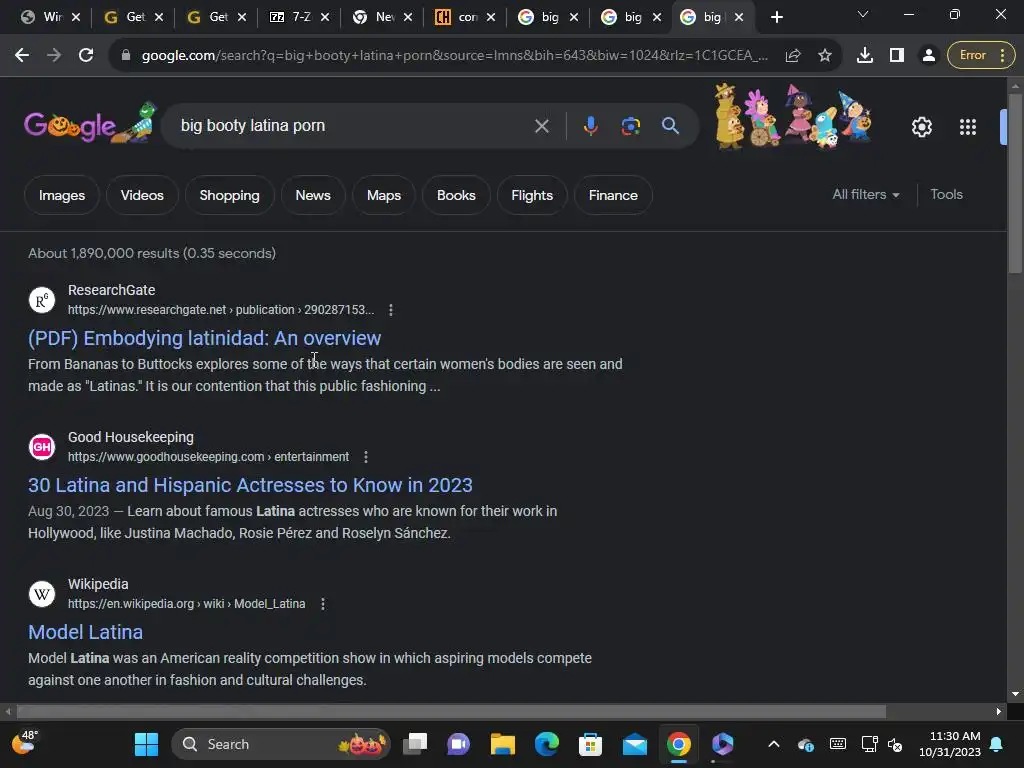Open the taskbar clock showing 11:30 AM

(x=950, y=744)
